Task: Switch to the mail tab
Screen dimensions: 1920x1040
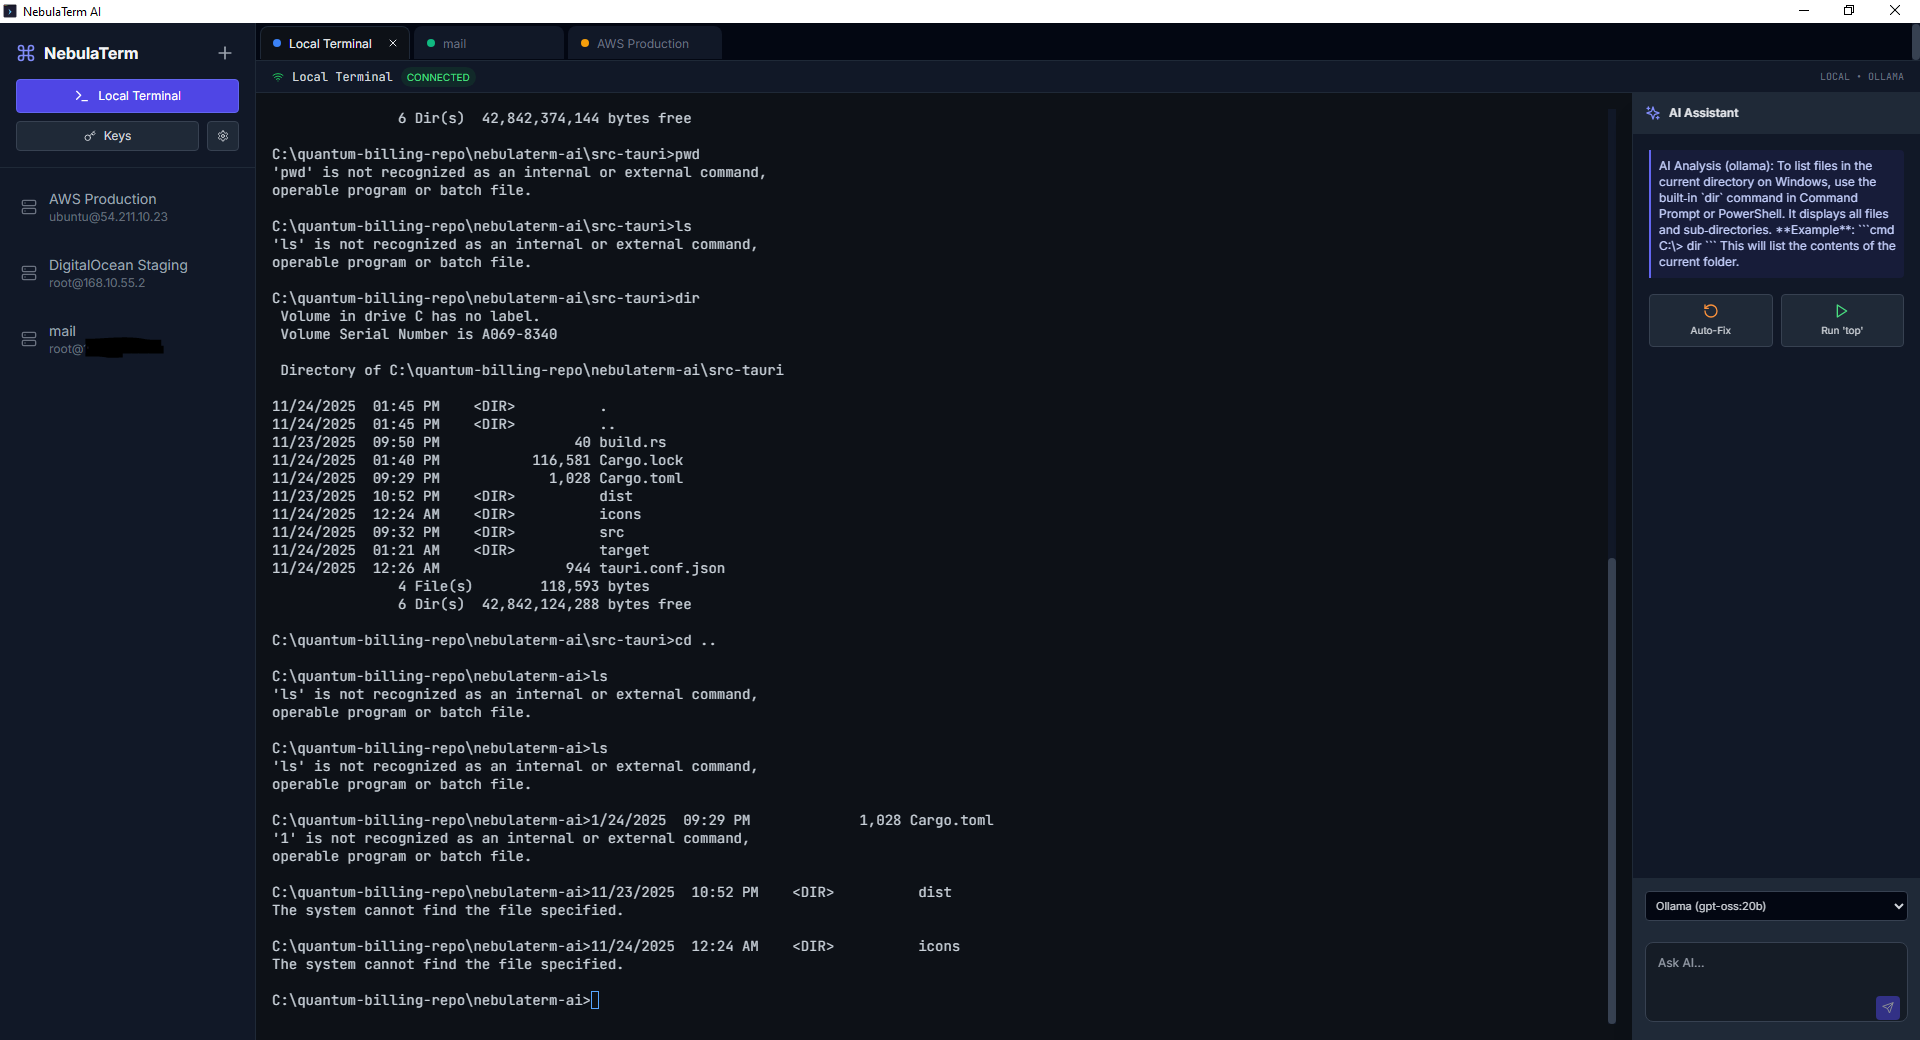Action: coord(488,44)
